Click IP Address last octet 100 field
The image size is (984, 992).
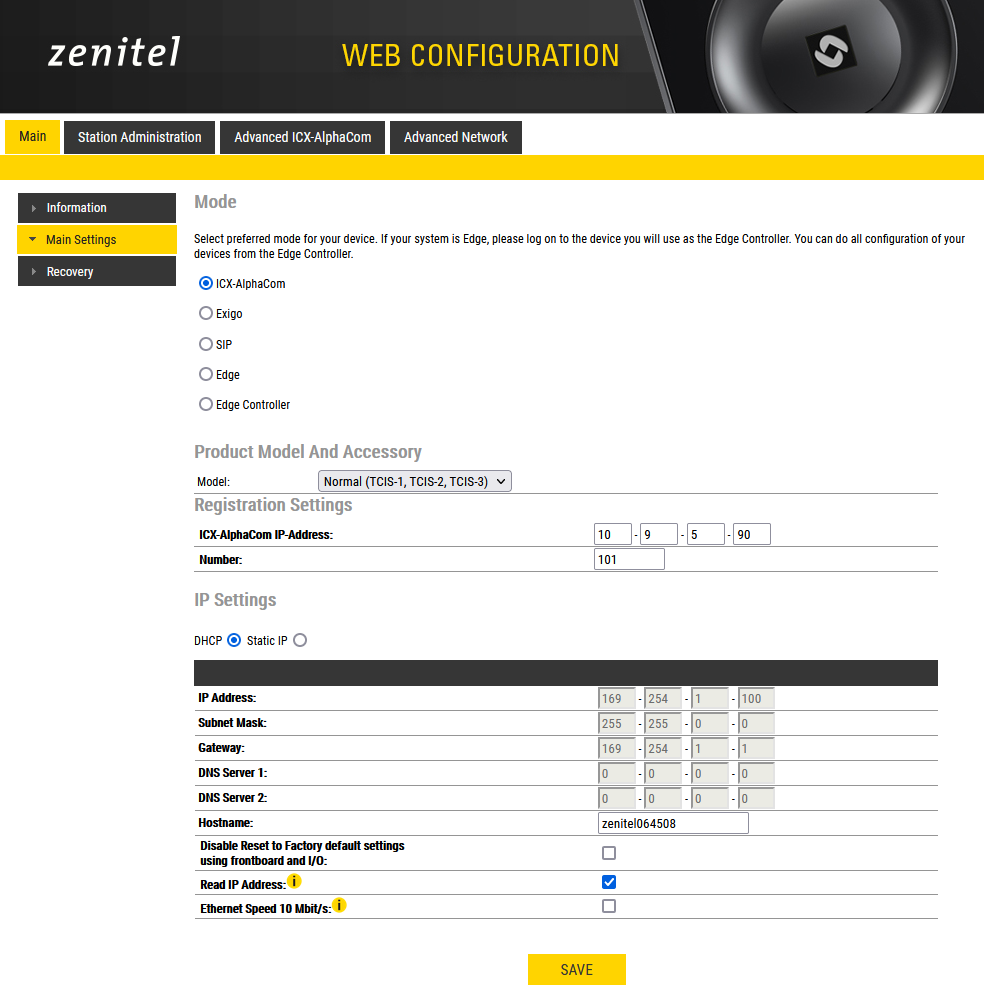coord(756,698)
